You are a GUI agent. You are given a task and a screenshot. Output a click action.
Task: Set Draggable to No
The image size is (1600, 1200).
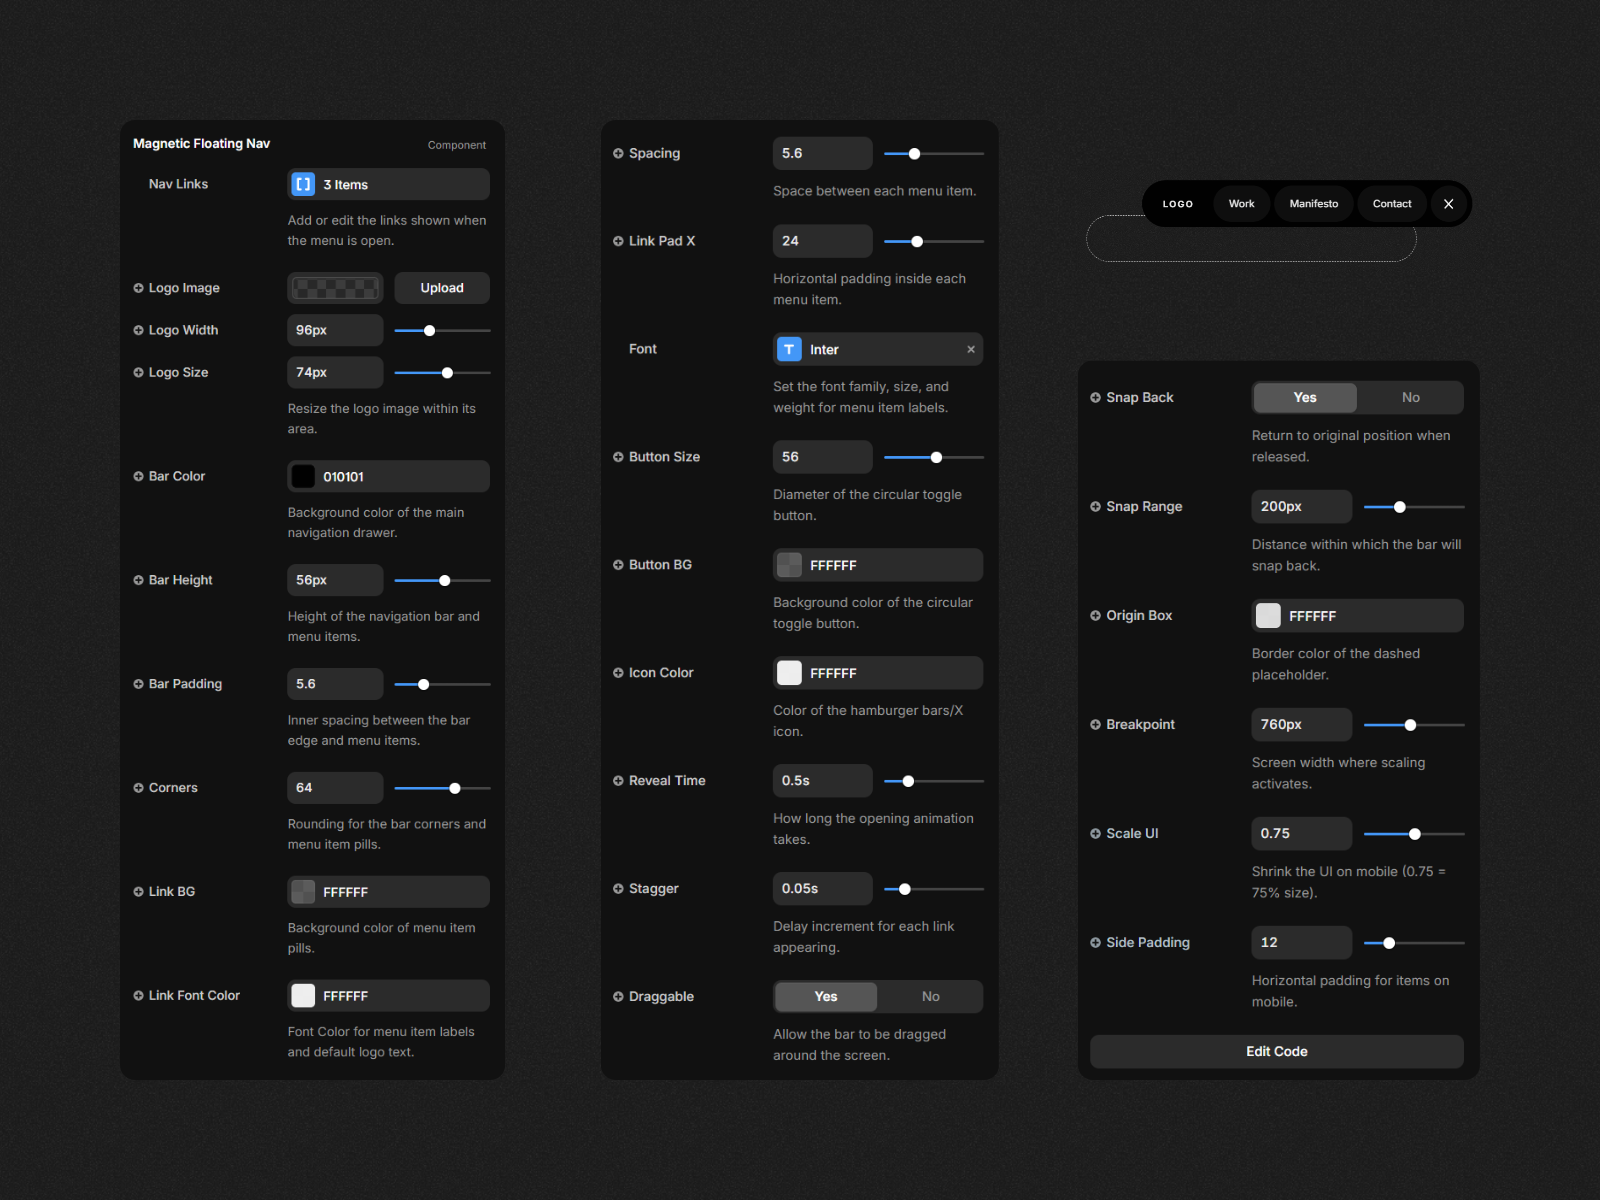point(930,996)
